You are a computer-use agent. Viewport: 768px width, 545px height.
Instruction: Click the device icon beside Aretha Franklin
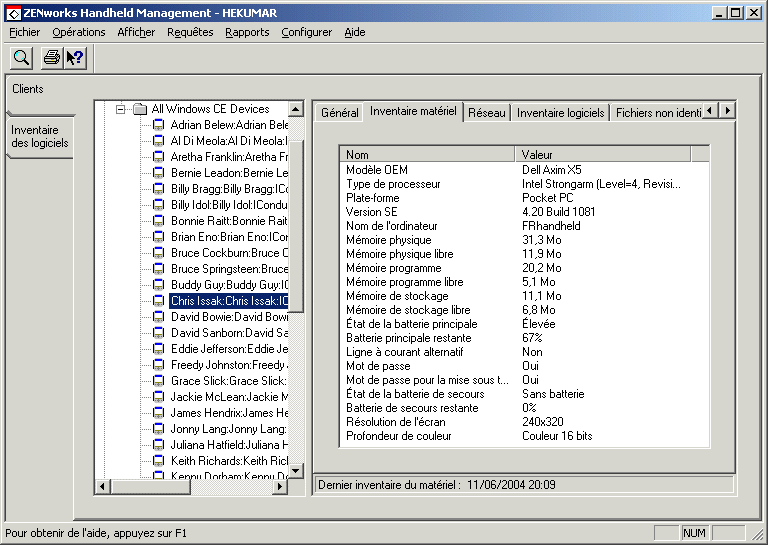point(158,157)
